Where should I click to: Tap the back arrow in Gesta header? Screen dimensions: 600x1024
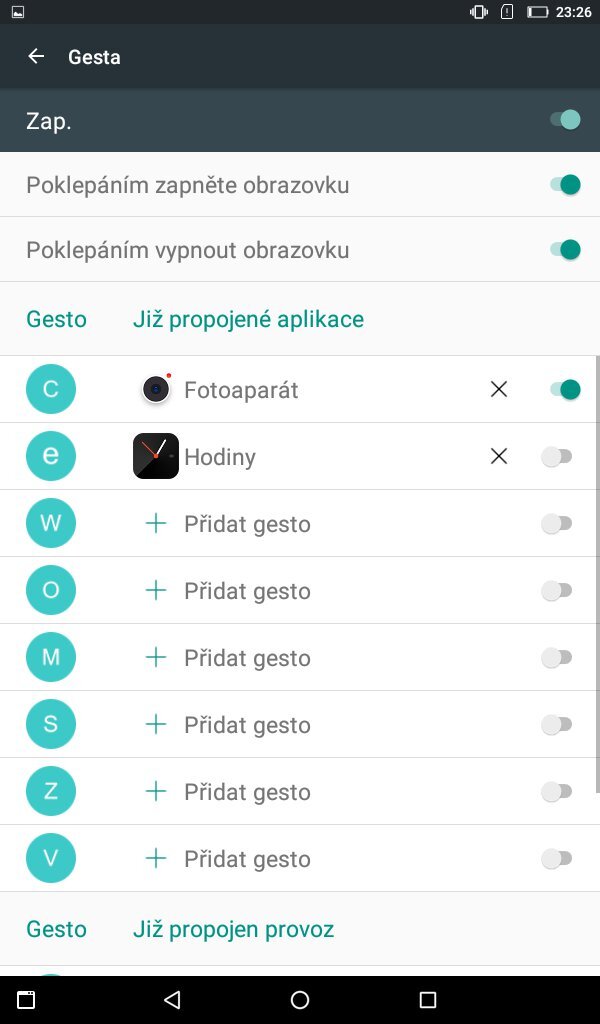(x=36, y=57)
